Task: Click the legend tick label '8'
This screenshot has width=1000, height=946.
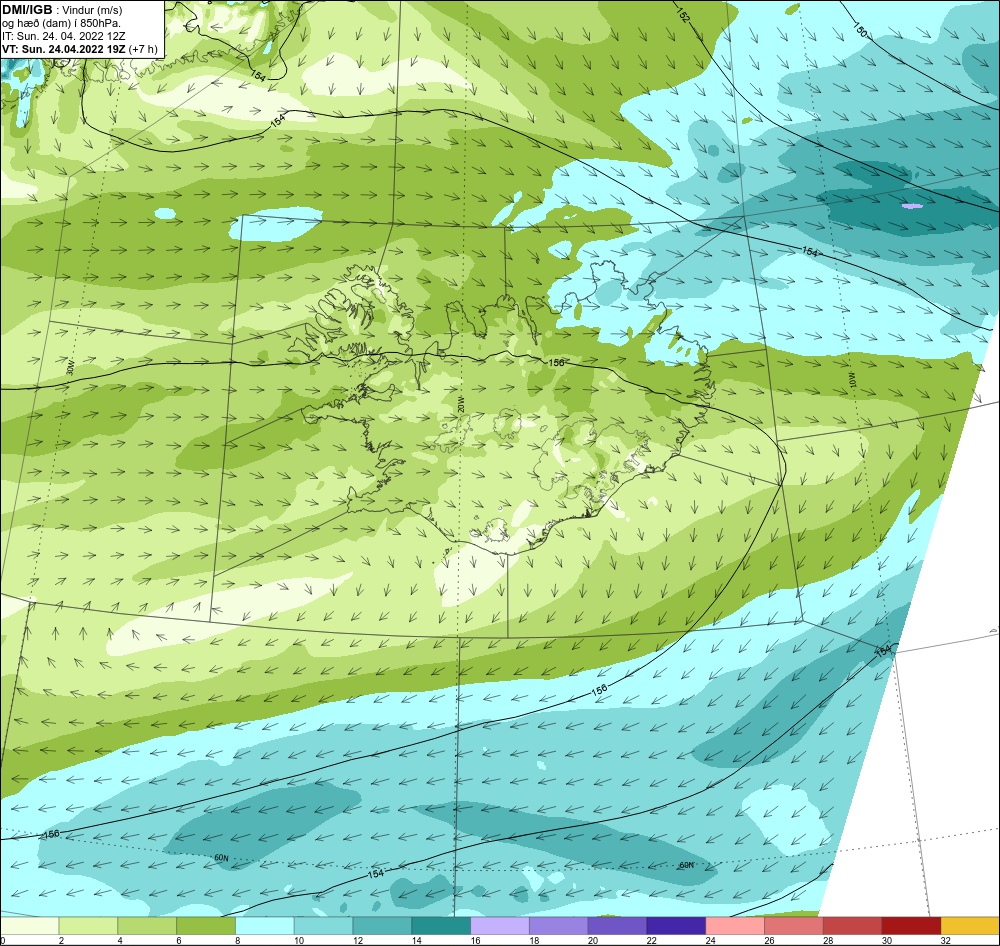Action: (x=237, y=940)
